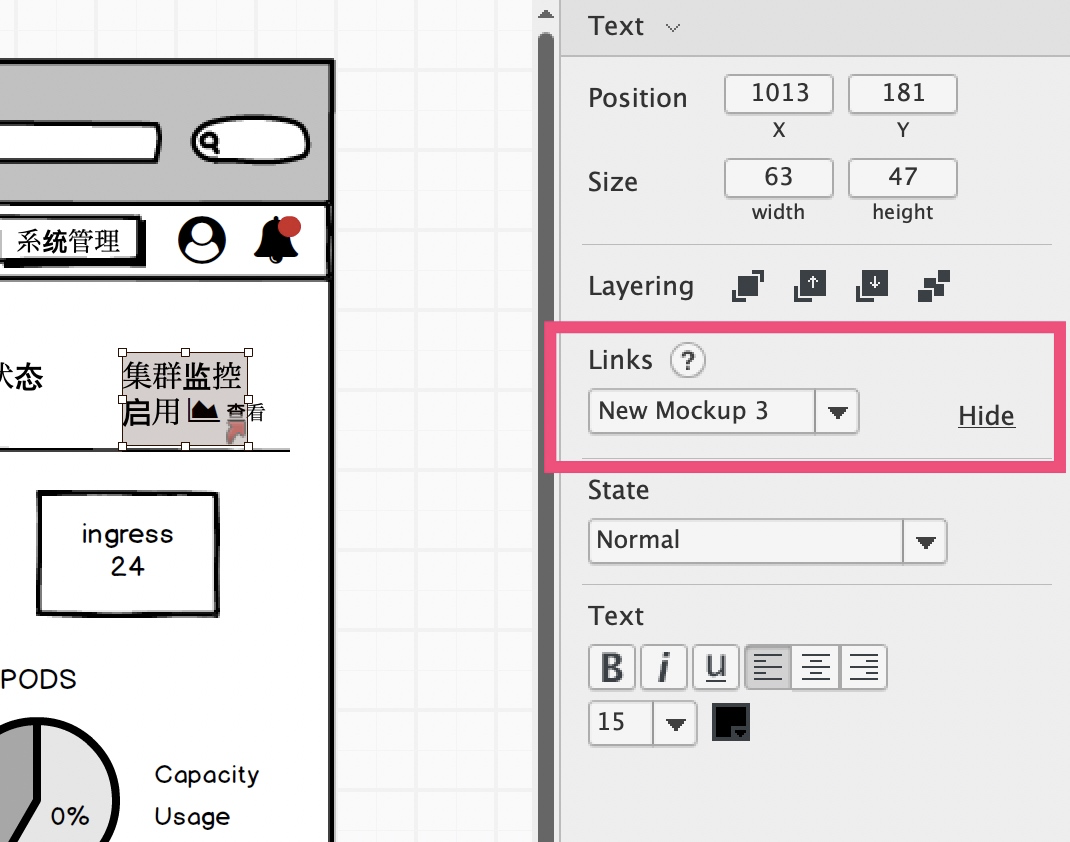Click the Send to Back layering icon
Image resolution: width=1070 pixels, height=842 pixels.
click(x=934, y=285)
